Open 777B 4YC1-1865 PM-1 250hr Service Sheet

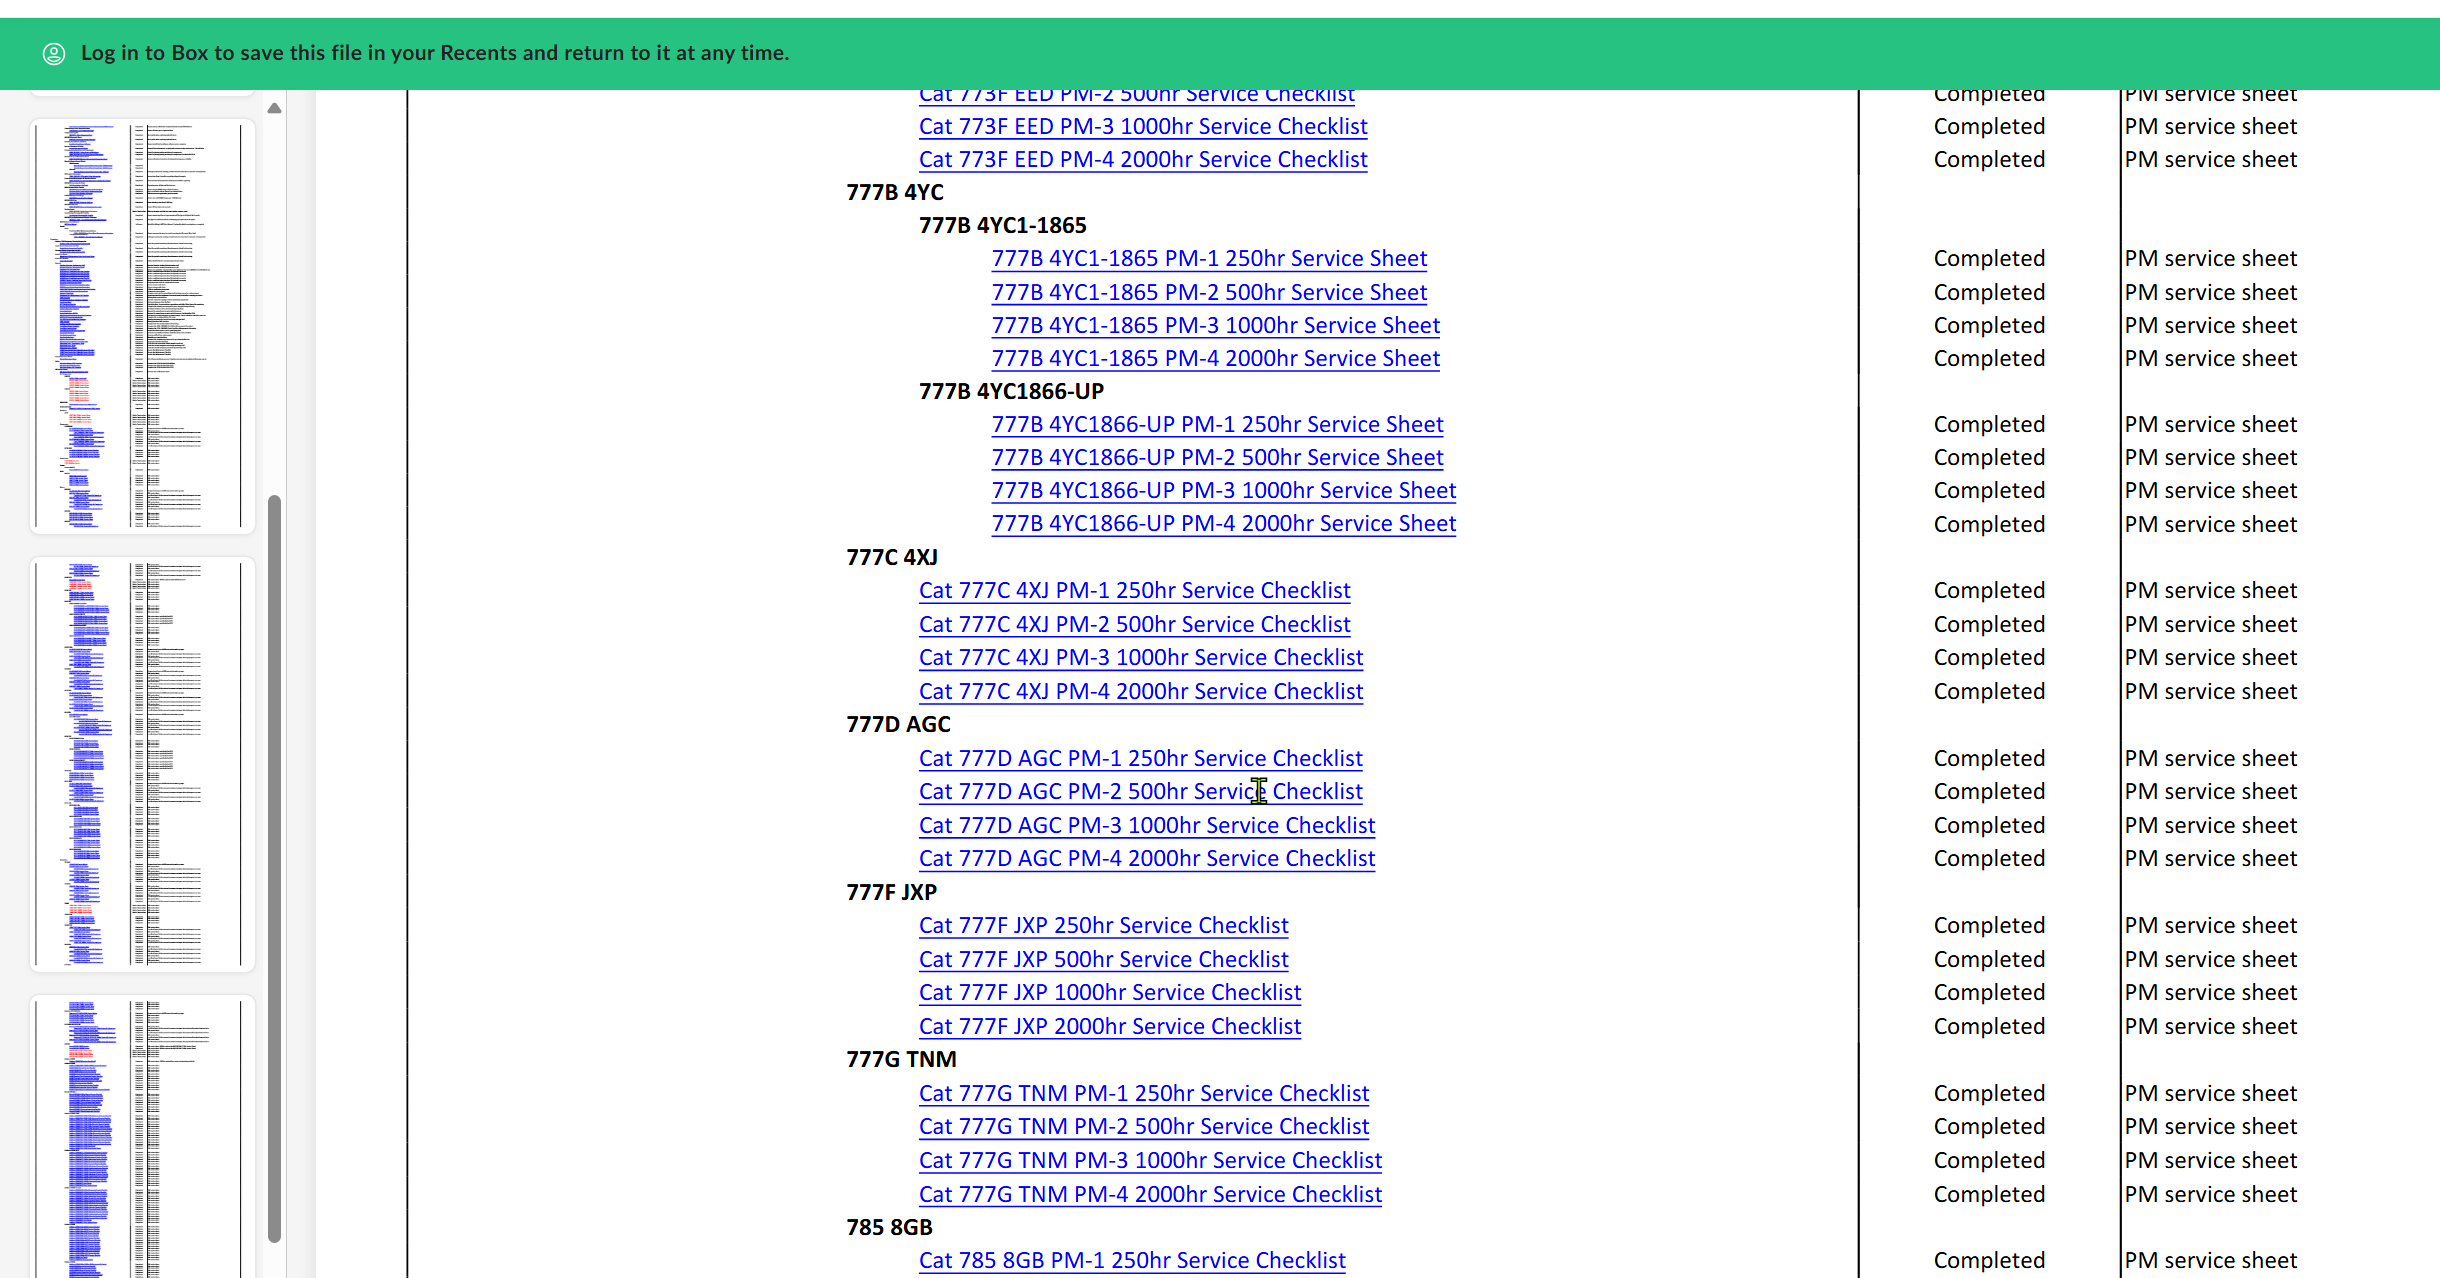pyautogui.click(x=1209, y=258)
